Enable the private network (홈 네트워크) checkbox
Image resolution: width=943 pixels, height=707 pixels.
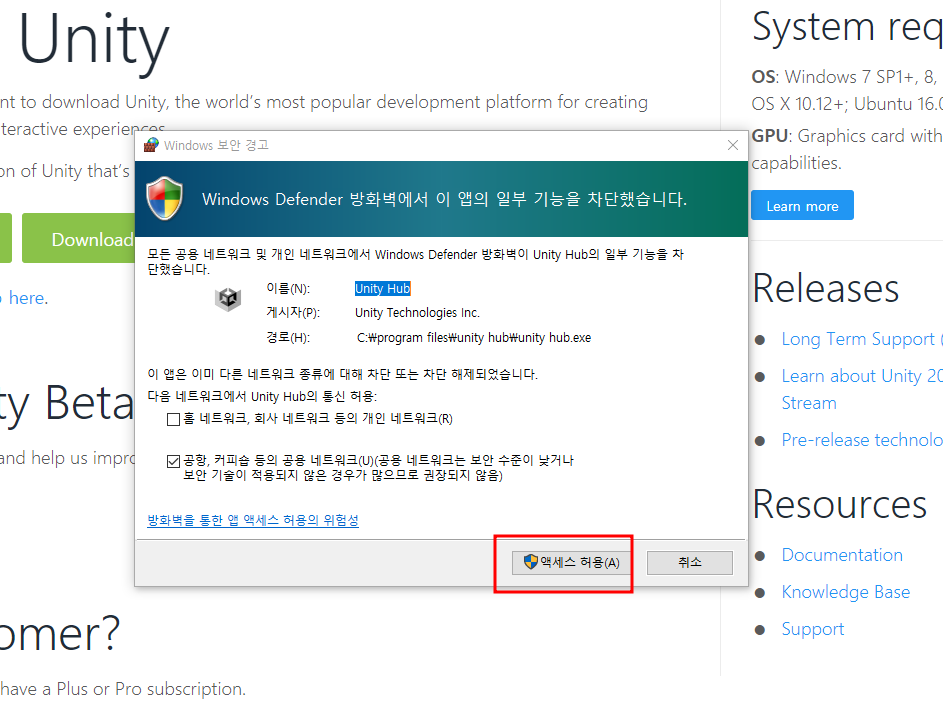tap(173, 420)
